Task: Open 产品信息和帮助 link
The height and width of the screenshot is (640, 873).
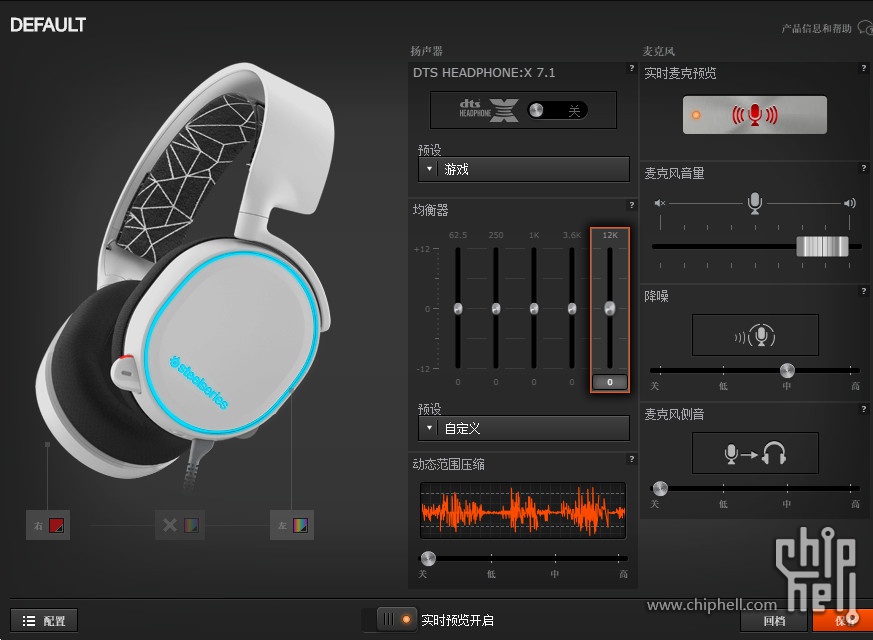Action: point(816,28)
